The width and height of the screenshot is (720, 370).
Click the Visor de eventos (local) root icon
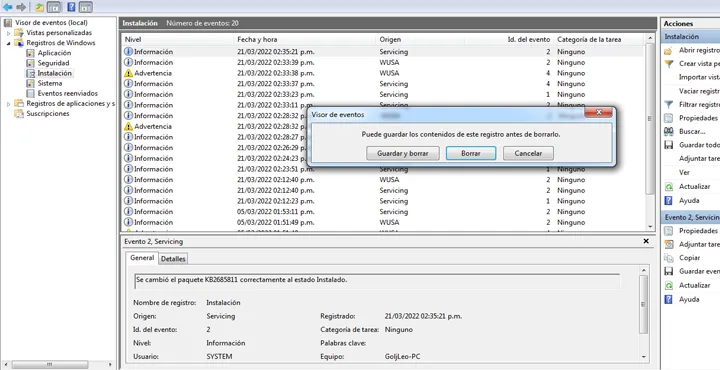(8, 22)
